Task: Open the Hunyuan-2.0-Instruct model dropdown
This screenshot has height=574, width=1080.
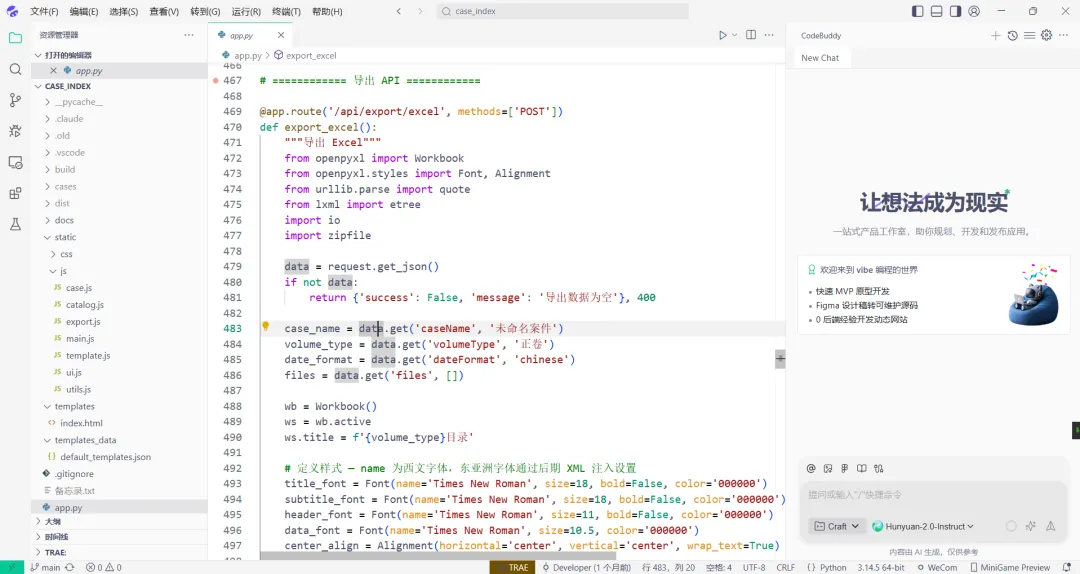Action: pyautogui.click(x=923, y=526)
